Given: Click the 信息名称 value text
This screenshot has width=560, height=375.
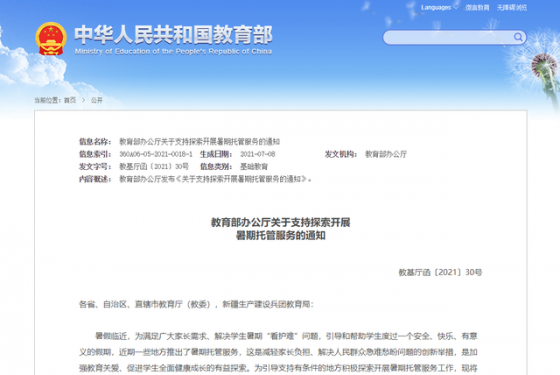Looking at the screenshot, I should point(199,142).
